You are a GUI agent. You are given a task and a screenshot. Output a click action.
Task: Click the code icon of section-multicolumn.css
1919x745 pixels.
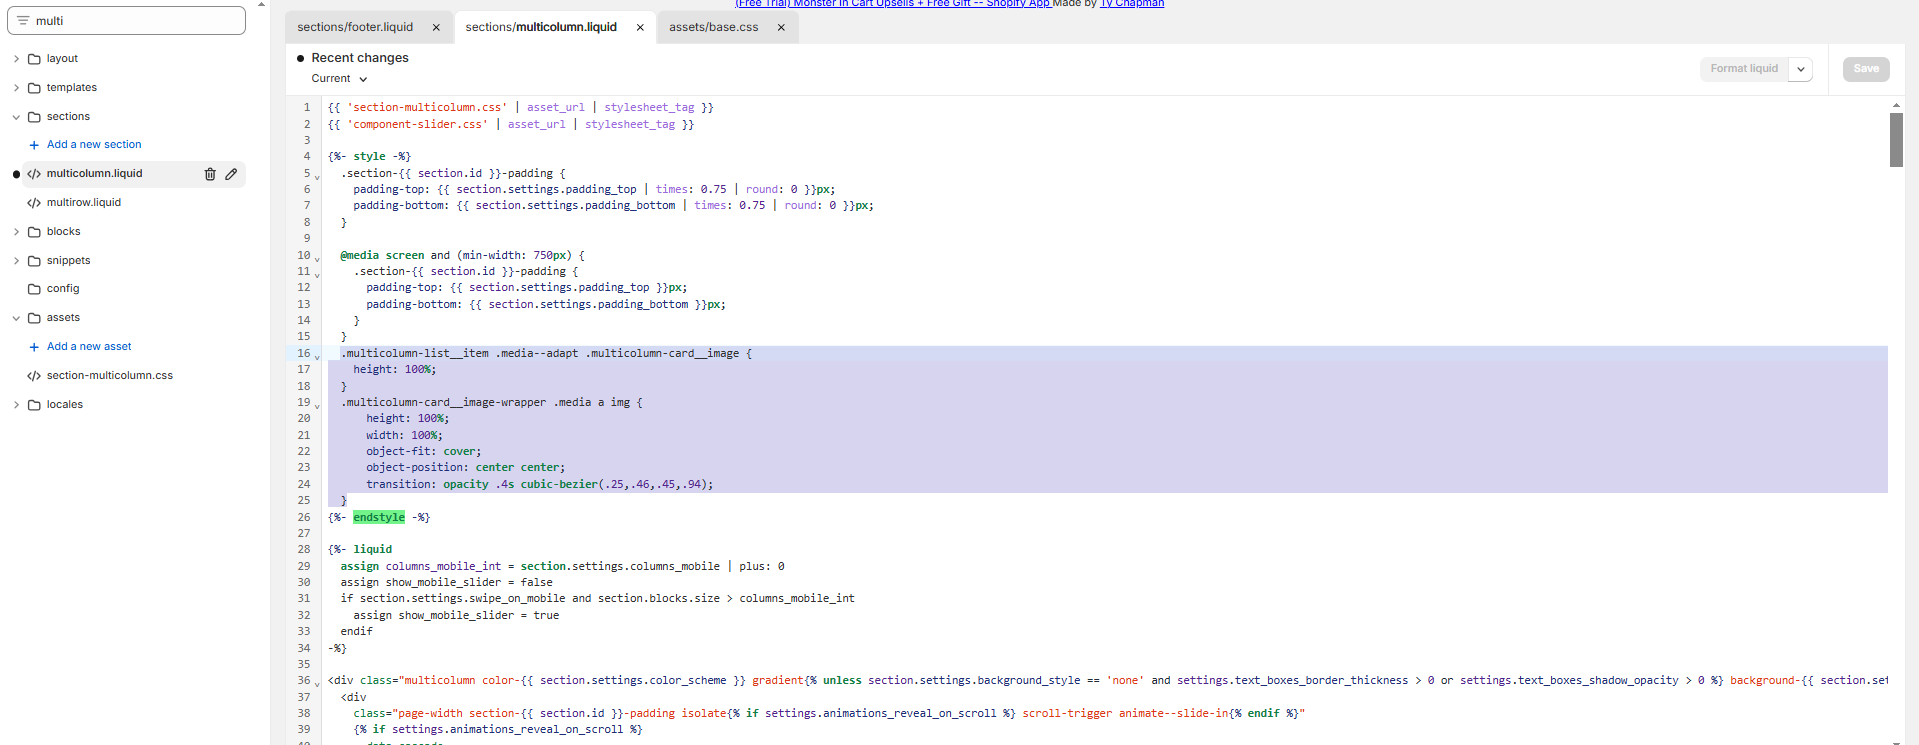pyautogui.click(x=34, y=376)
